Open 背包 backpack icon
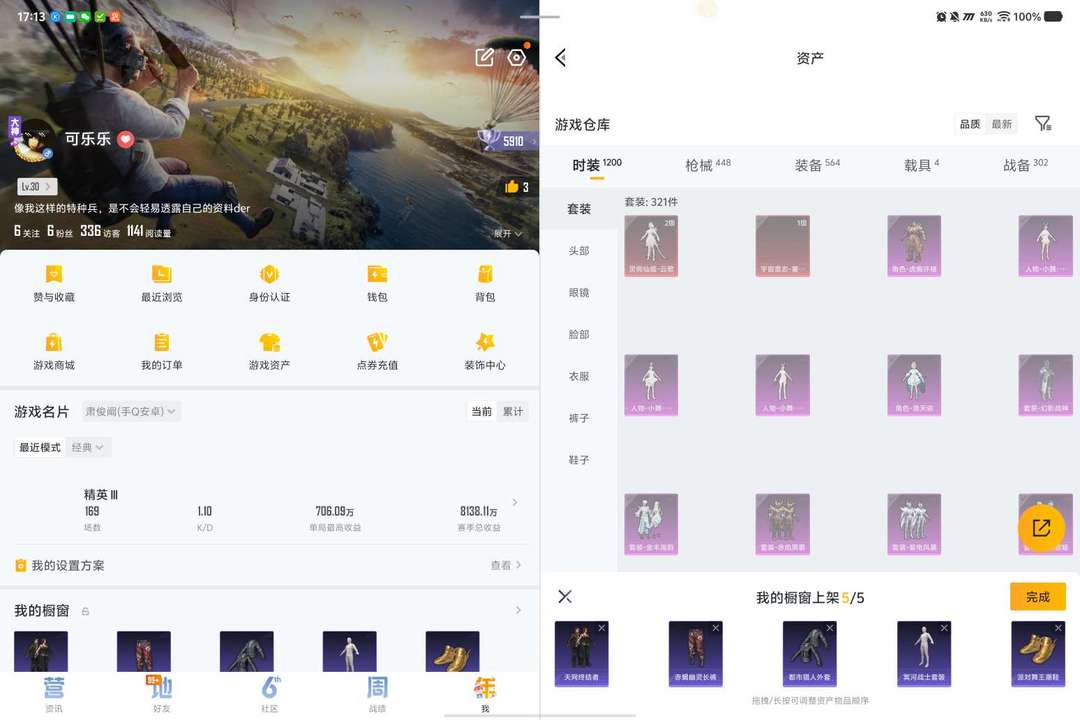Viewport: 1080px width, 720px height. pyautogui.click(x=485, y=274)
